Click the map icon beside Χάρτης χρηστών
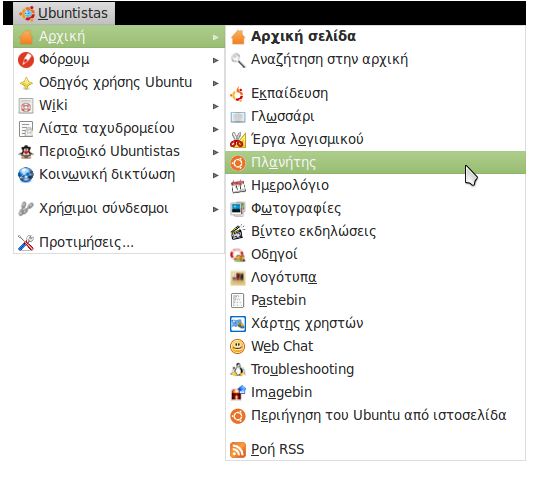This screenshot has height=490, width=540. click(238, 324)
